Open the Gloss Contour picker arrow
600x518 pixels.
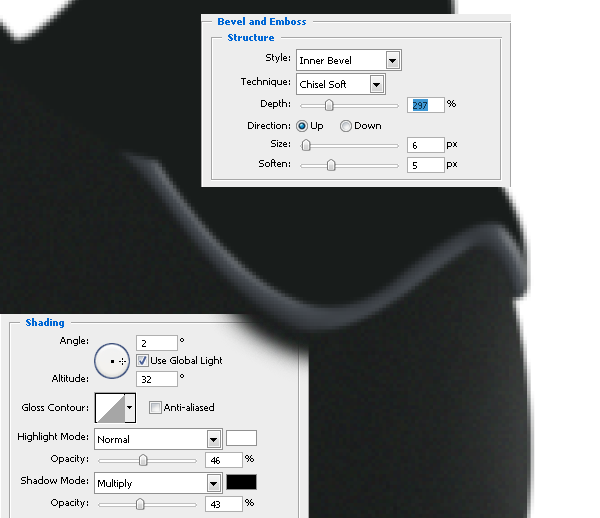coord(130,408)
